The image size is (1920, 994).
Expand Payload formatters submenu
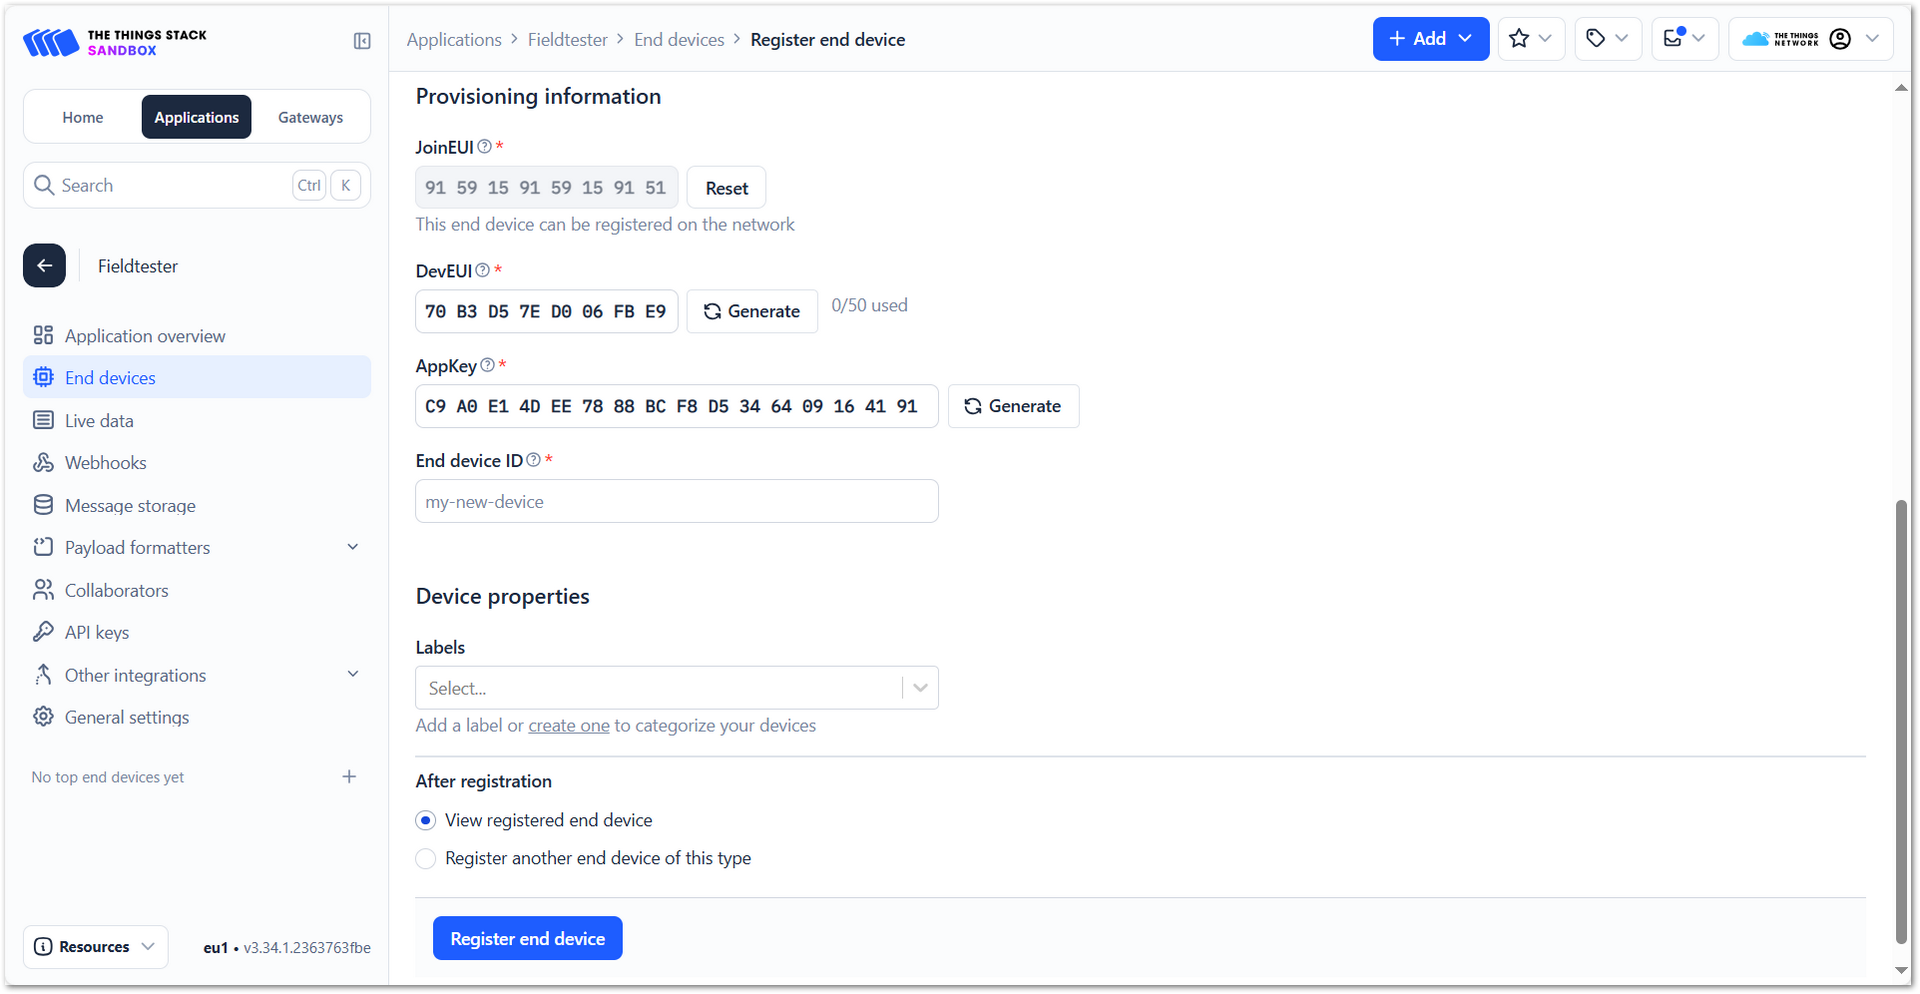[352, 548]
